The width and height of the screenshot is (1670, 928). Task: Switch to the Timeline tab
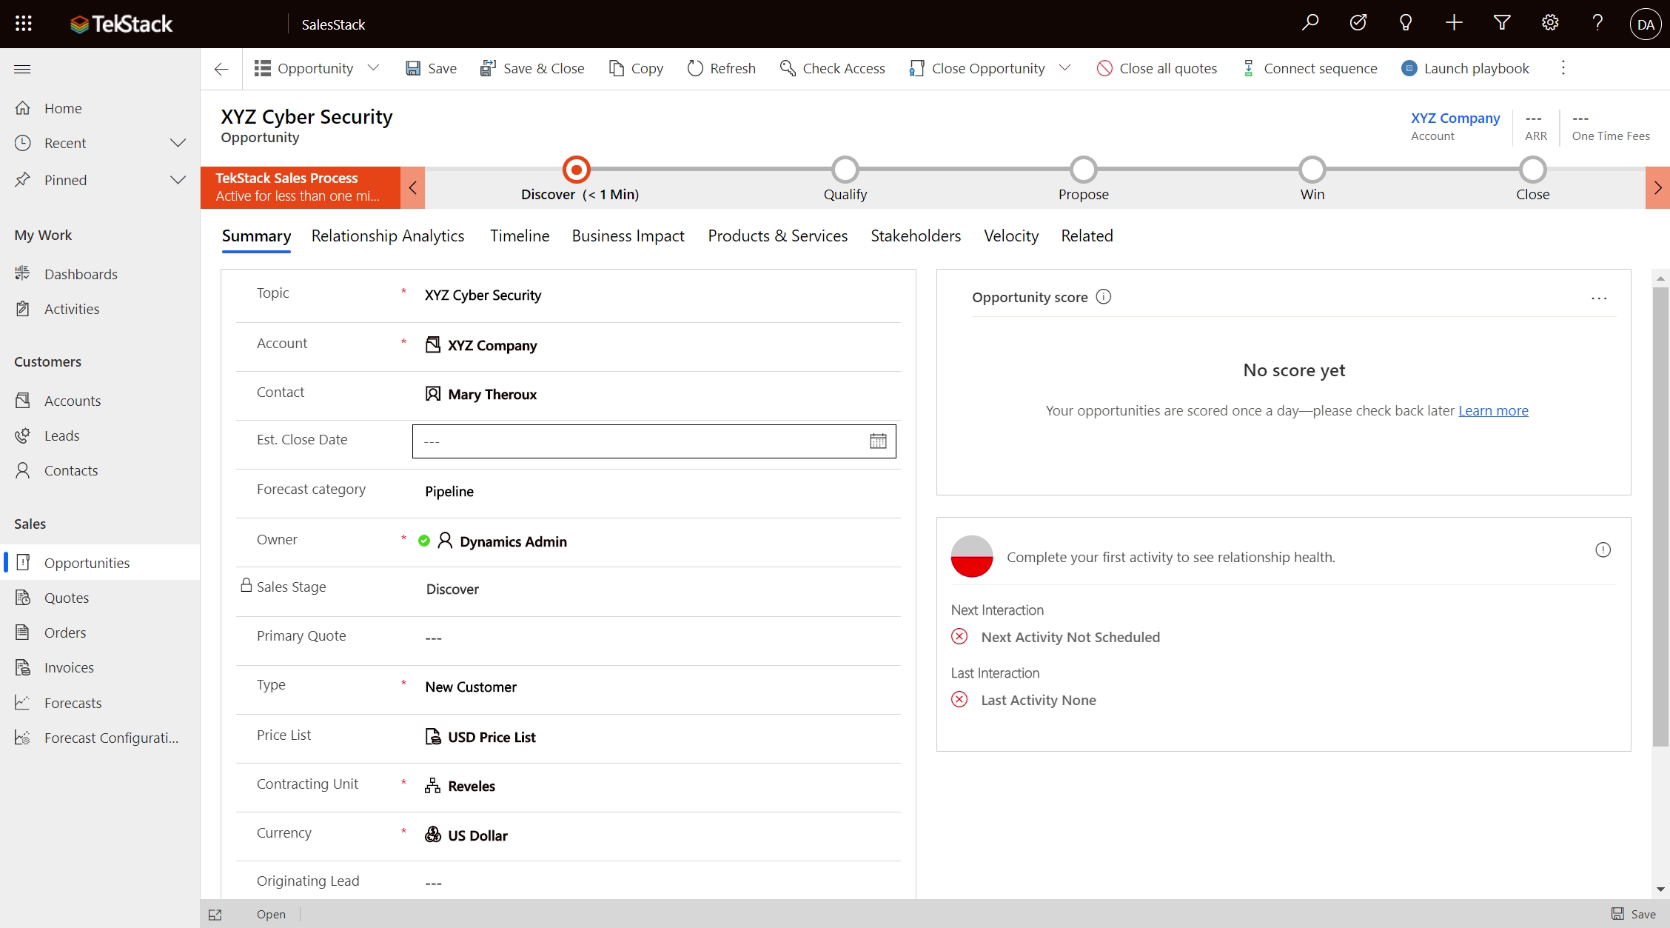pyautogui.click(x=520, y=236)
